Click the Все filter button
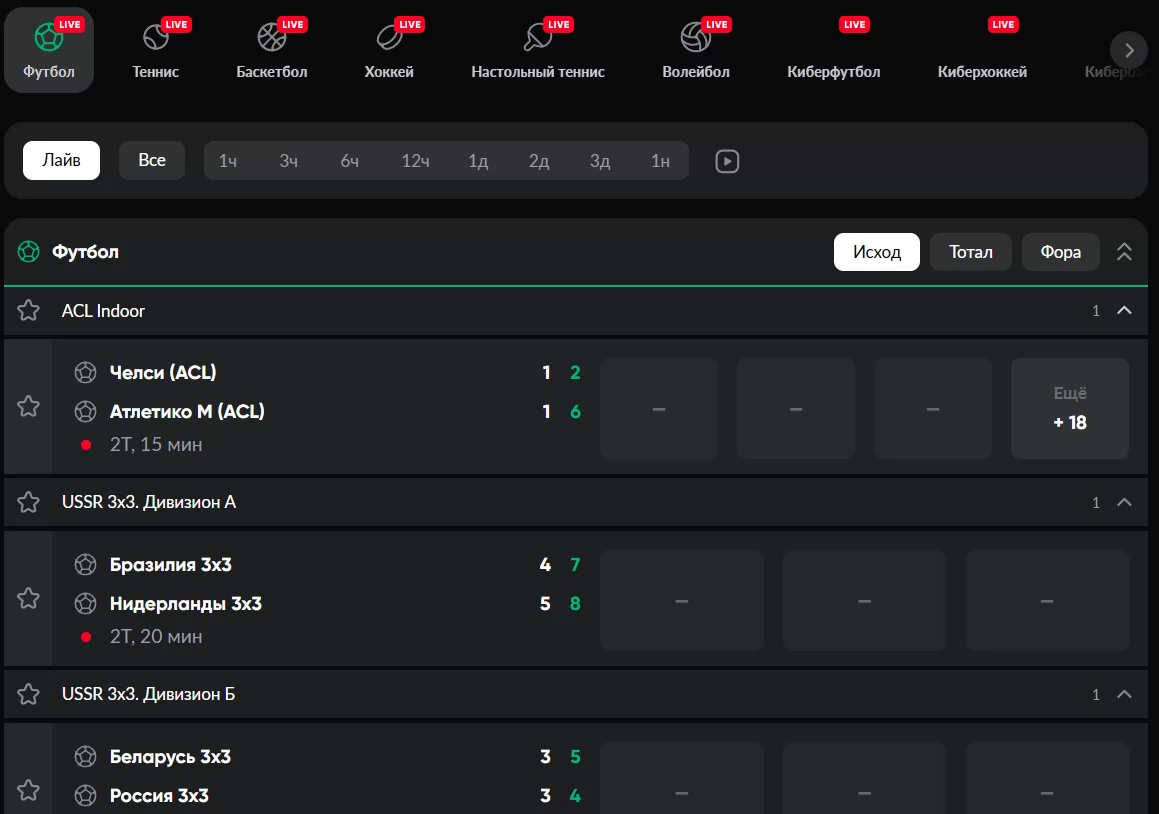 click(x=152, y=161)
